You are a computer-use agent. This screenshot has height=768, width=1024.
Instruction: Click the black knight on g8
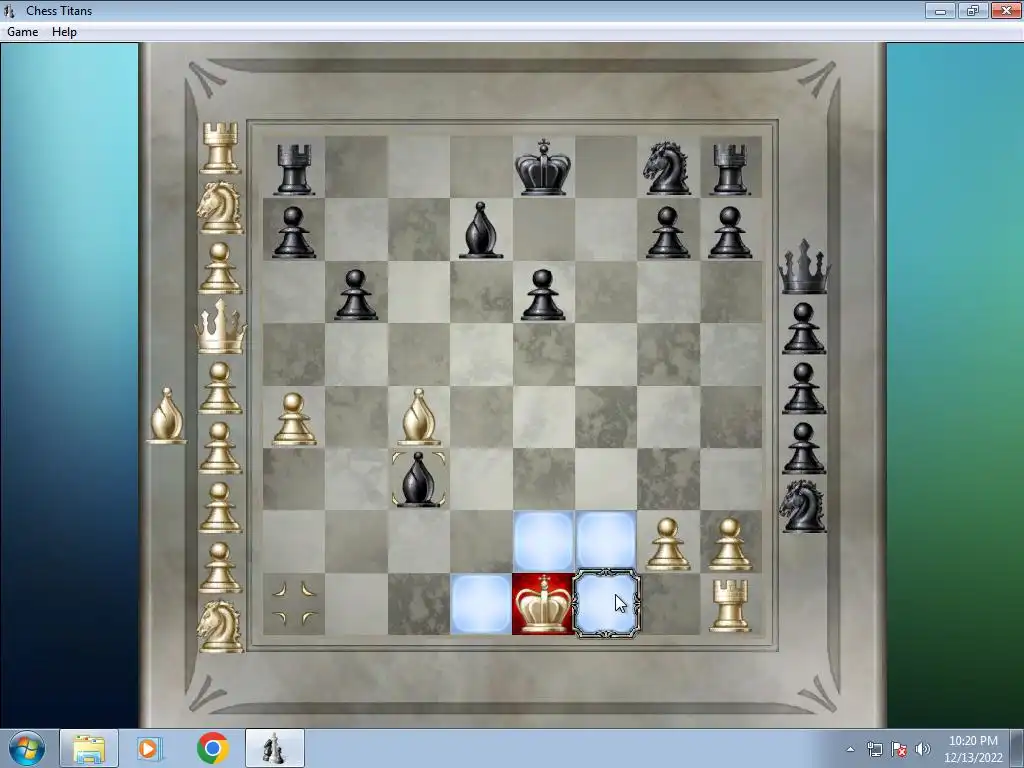[666, 168]
